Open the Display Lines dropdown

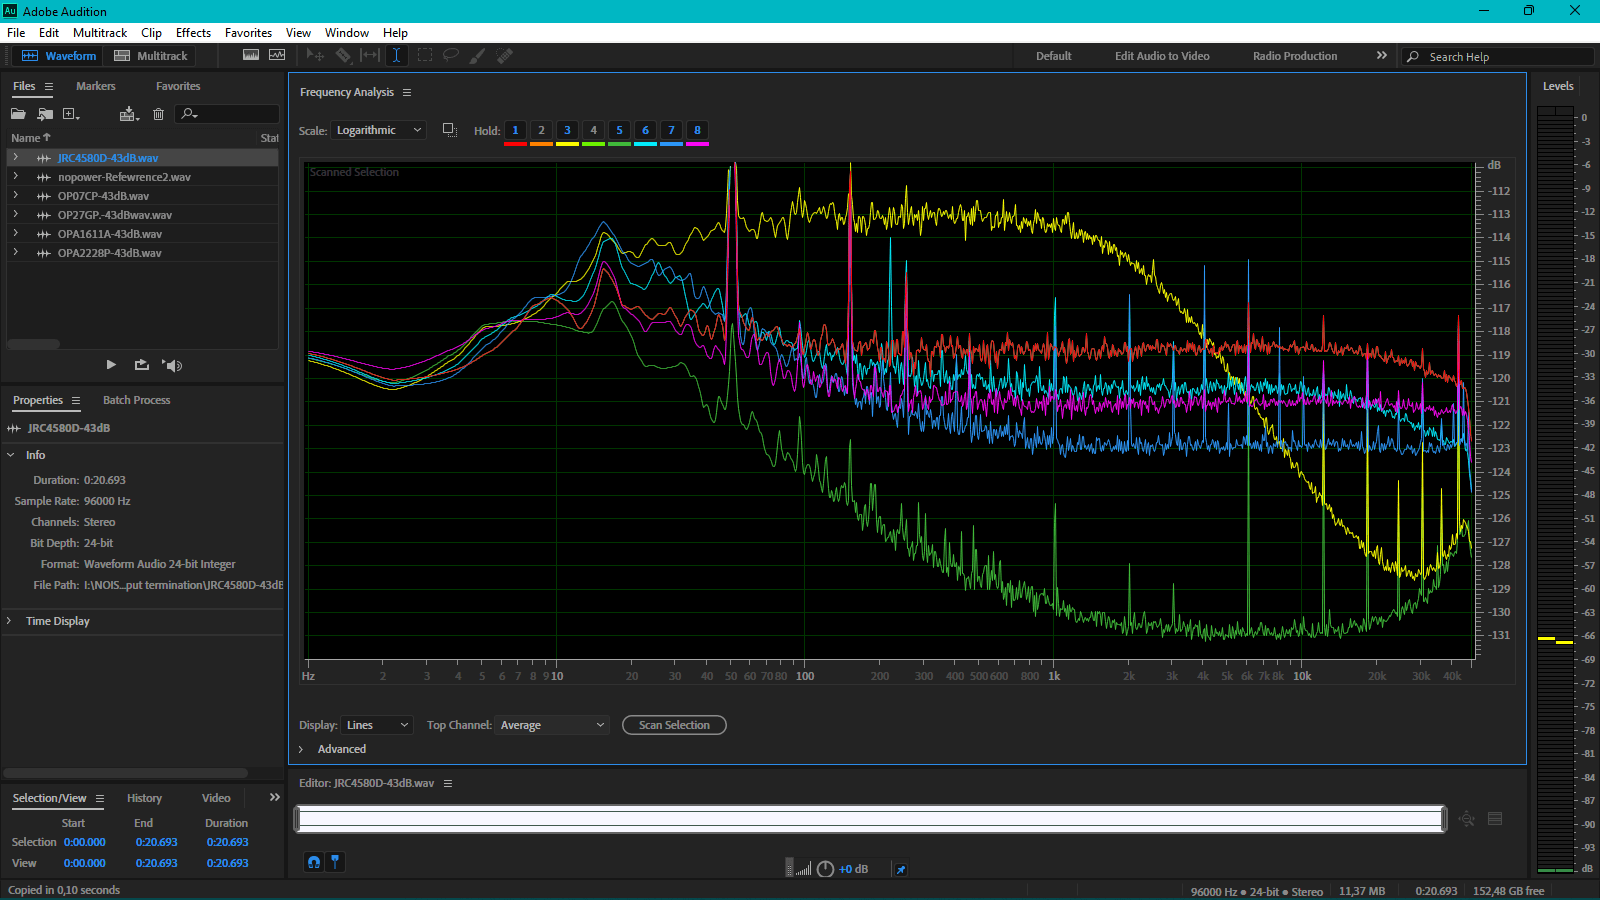tap(377, 725)
